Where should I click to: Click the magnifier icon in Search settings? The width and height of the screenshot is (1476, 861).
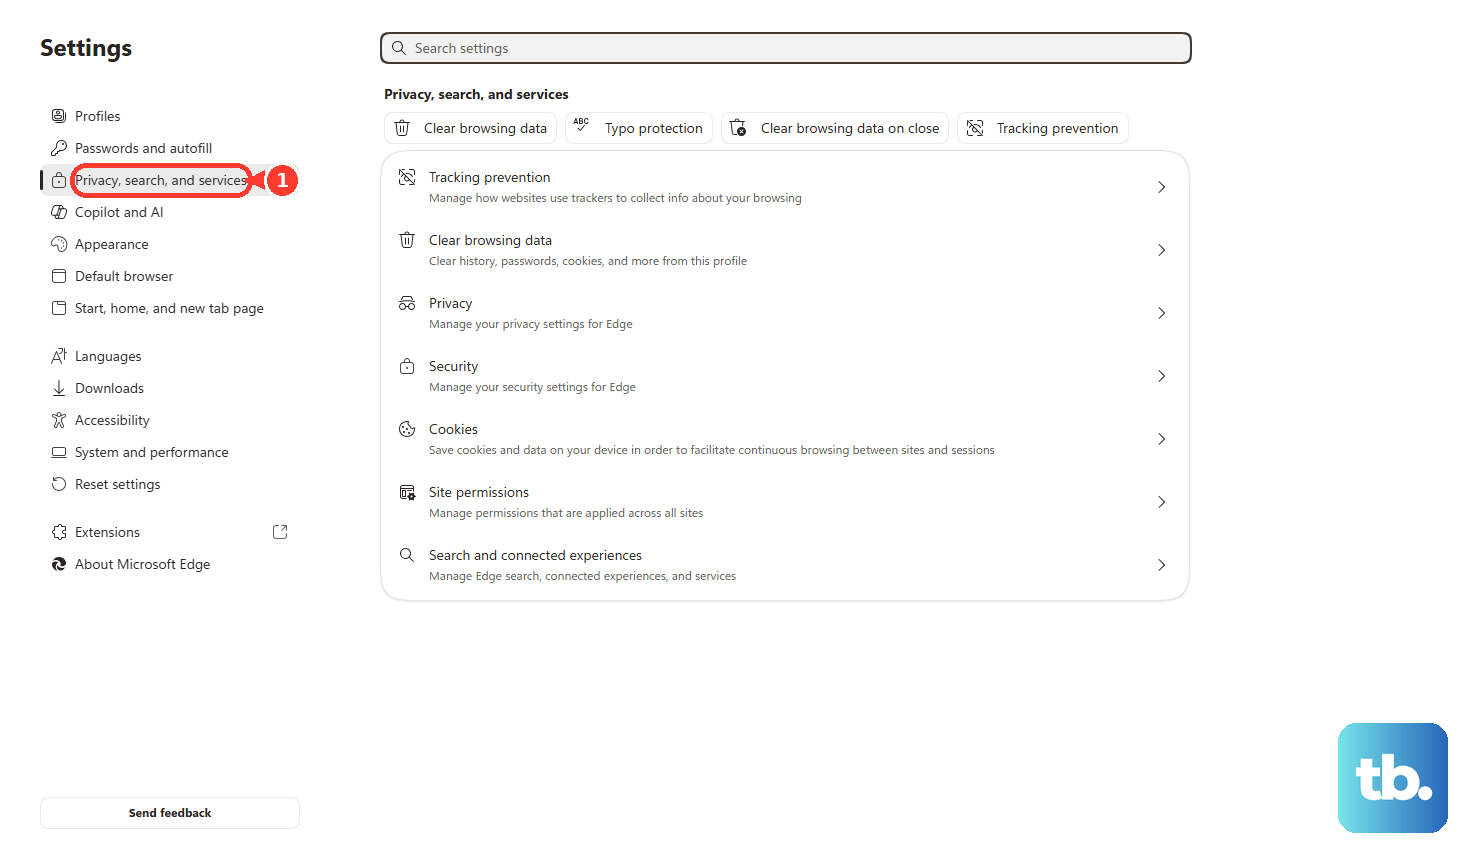(399, 48)
